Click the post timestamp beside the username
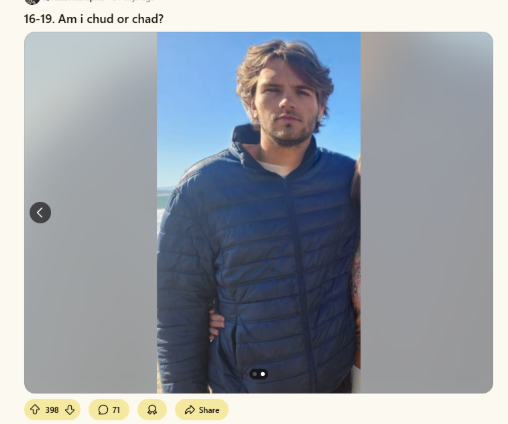 click(133, 1)
